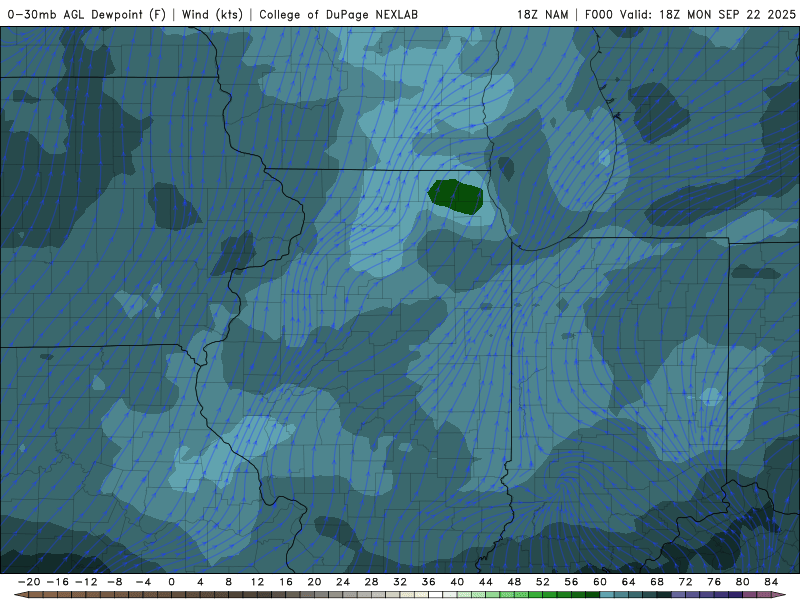Click the 68 value on the color scale
Viewport: 800px width, 600px height.
(x=657, y=582)
